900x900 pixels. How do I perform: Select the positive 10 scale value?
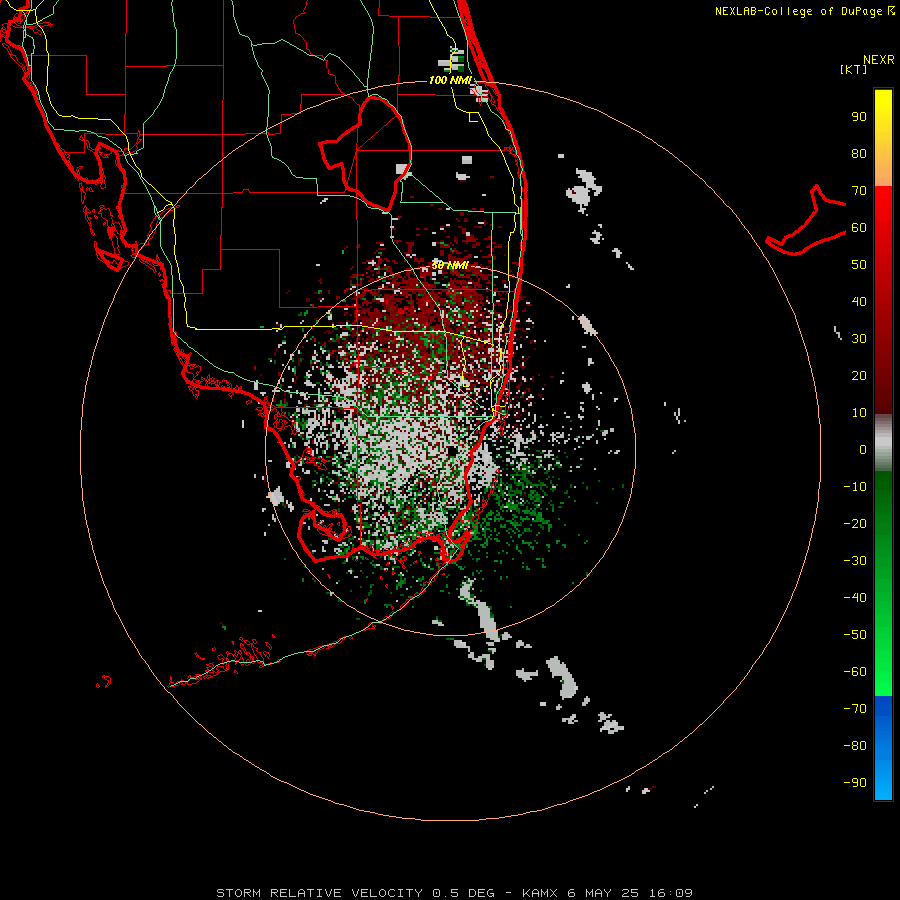pos(859,413)
